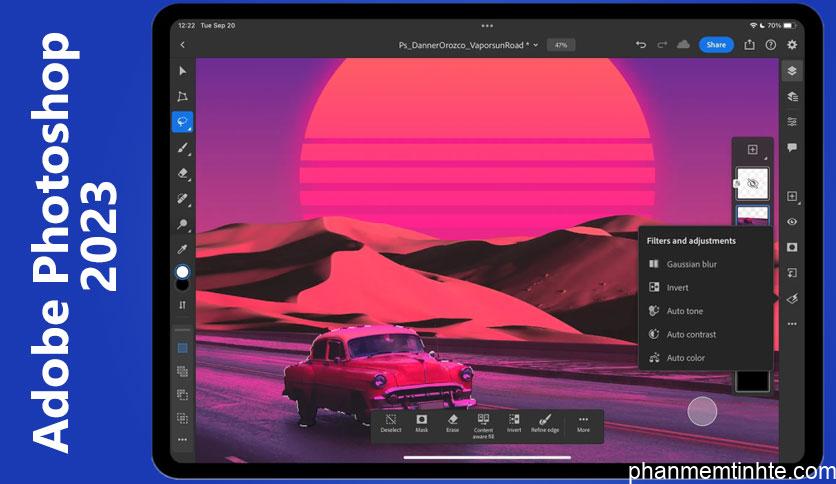Open the cloud document status icon
The height and width of the screenshot is (484, 836).
pyautogui.click(x=683, y=45)
